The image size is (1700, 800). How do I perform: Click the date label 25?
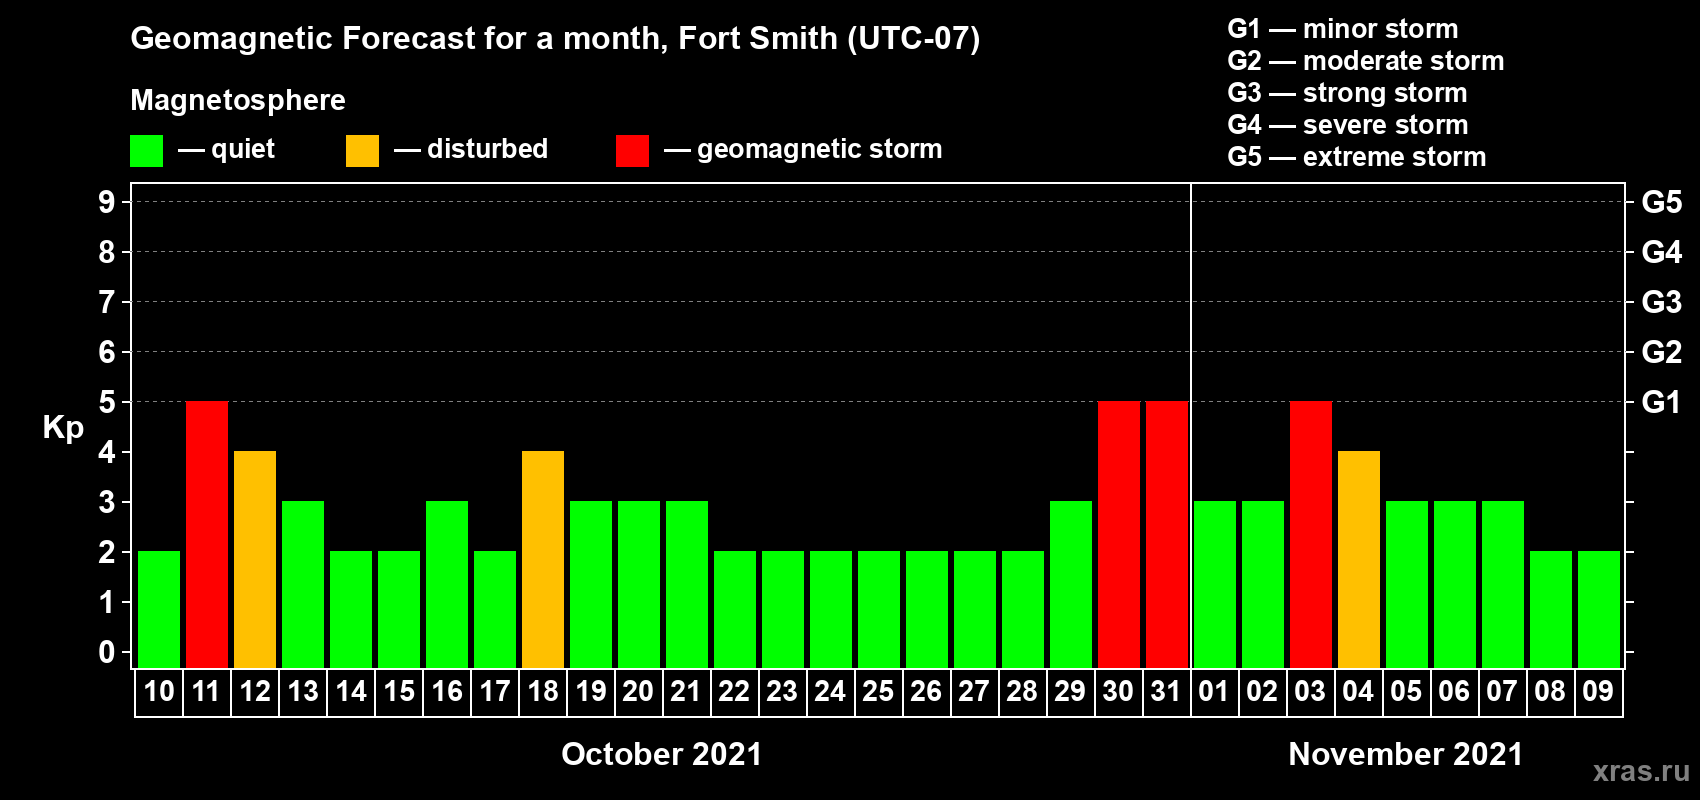pyautogui.click(x=878, y=692)
